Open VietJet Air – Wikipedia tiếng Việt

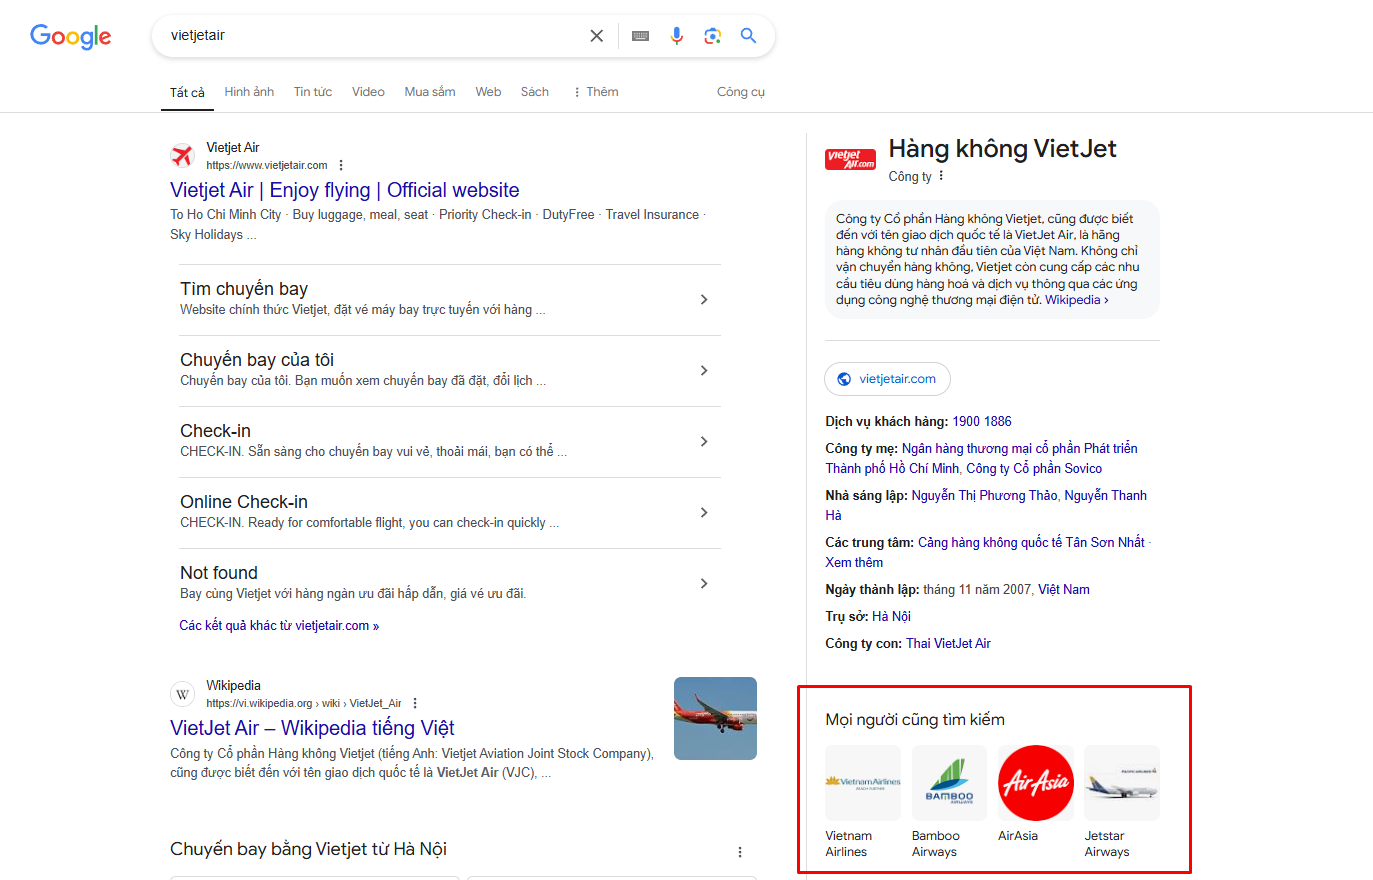[x=312, y=728]
